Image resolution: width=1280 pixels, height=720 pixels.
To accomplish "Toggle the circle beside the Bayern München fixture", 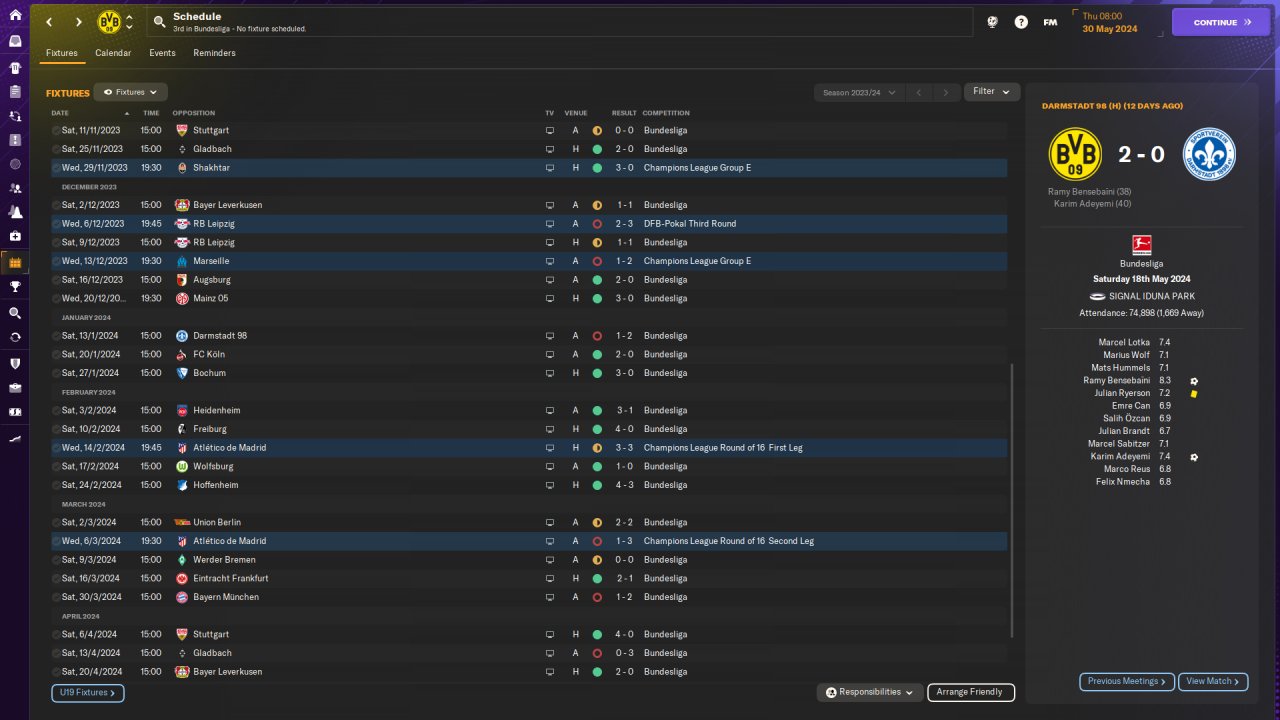I will tap(56, 597).
